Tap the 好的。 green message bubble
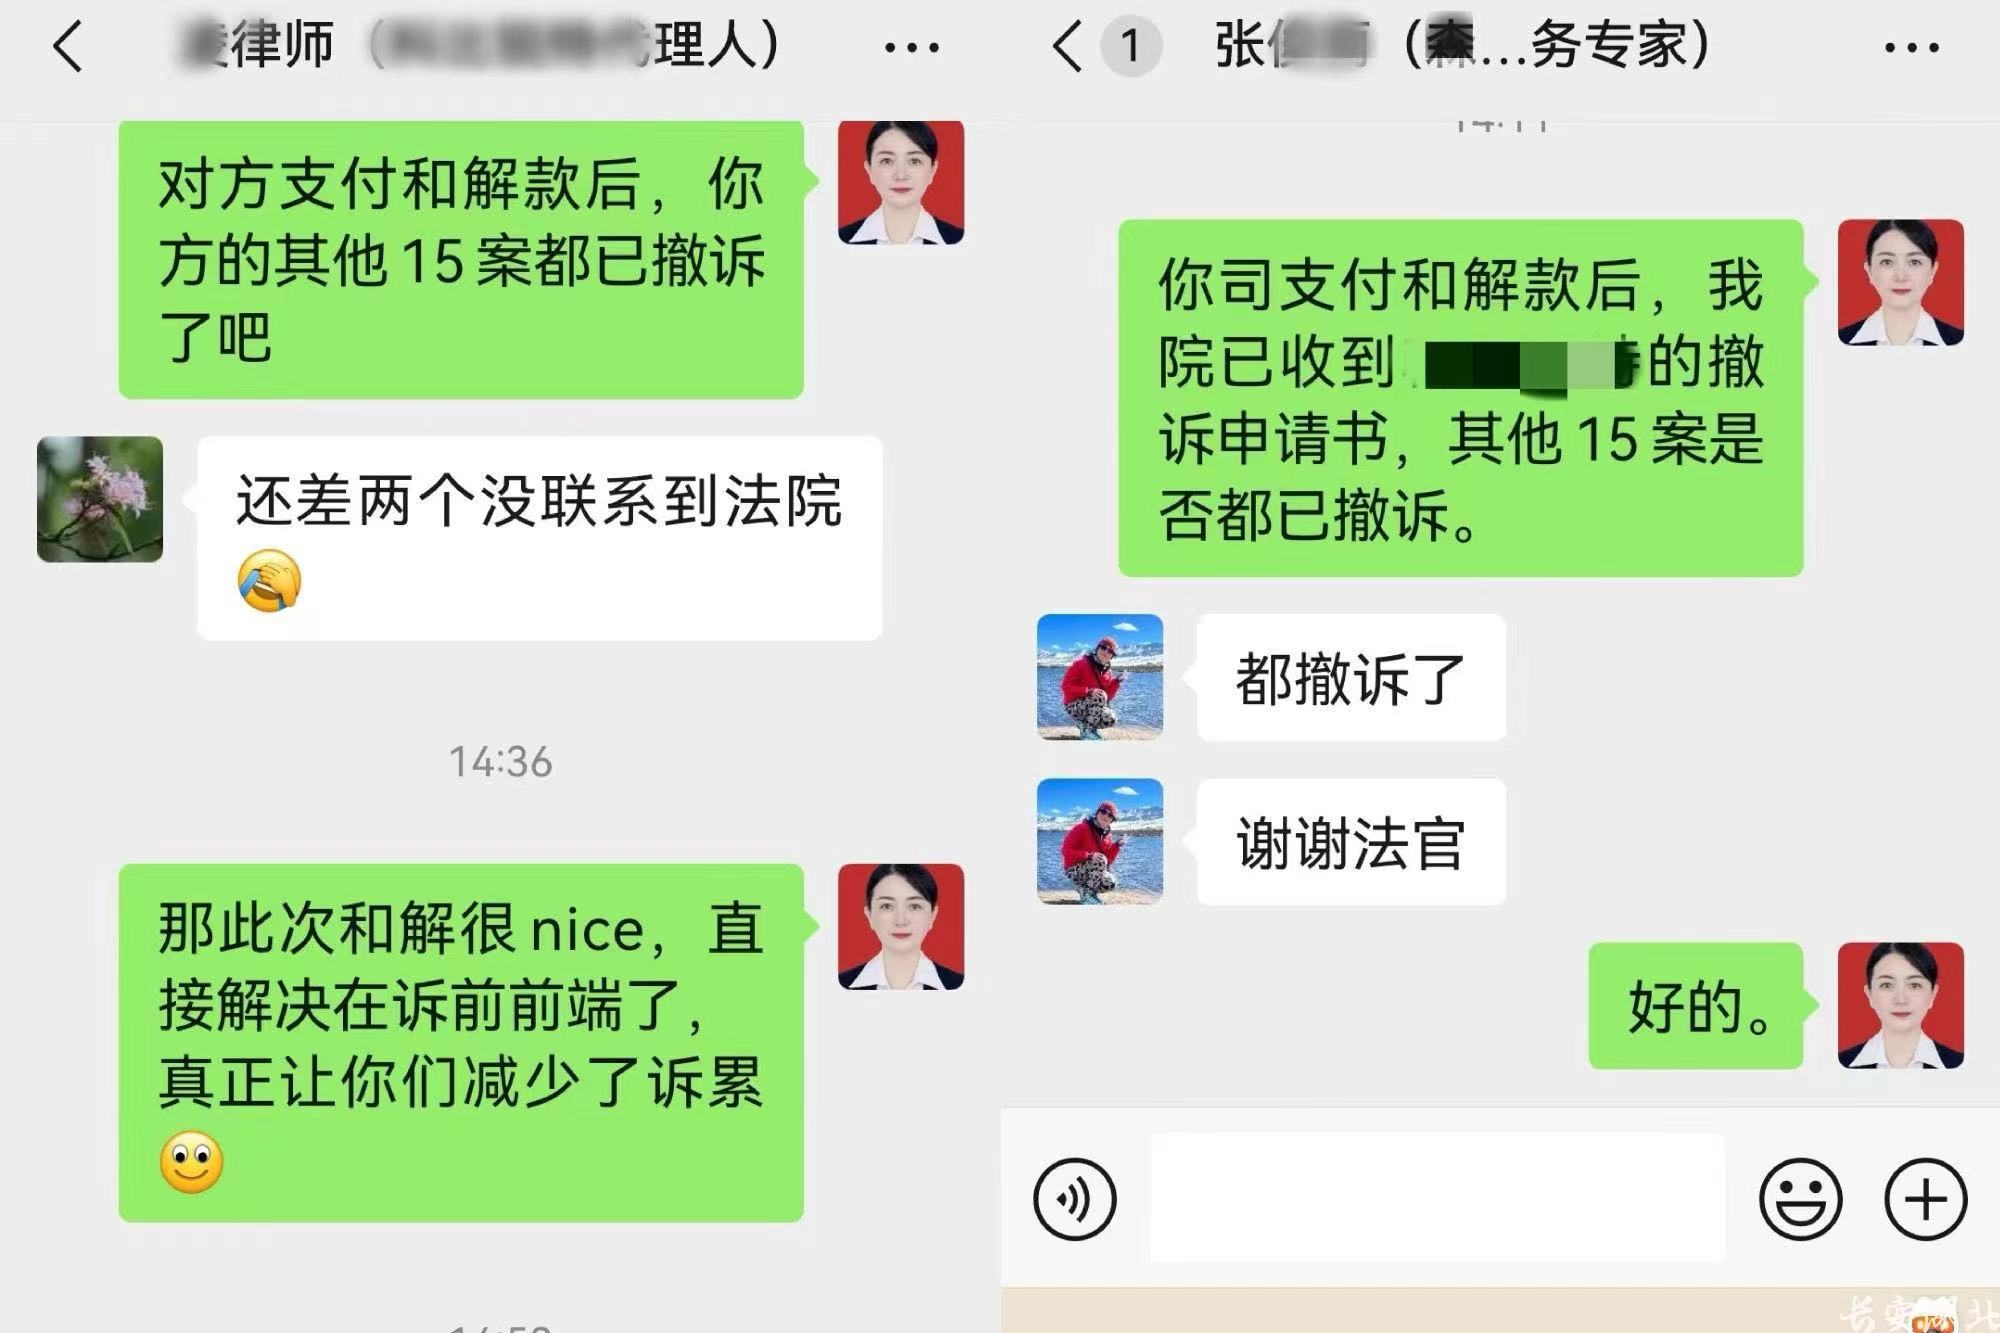 tap(1696, 1005)
